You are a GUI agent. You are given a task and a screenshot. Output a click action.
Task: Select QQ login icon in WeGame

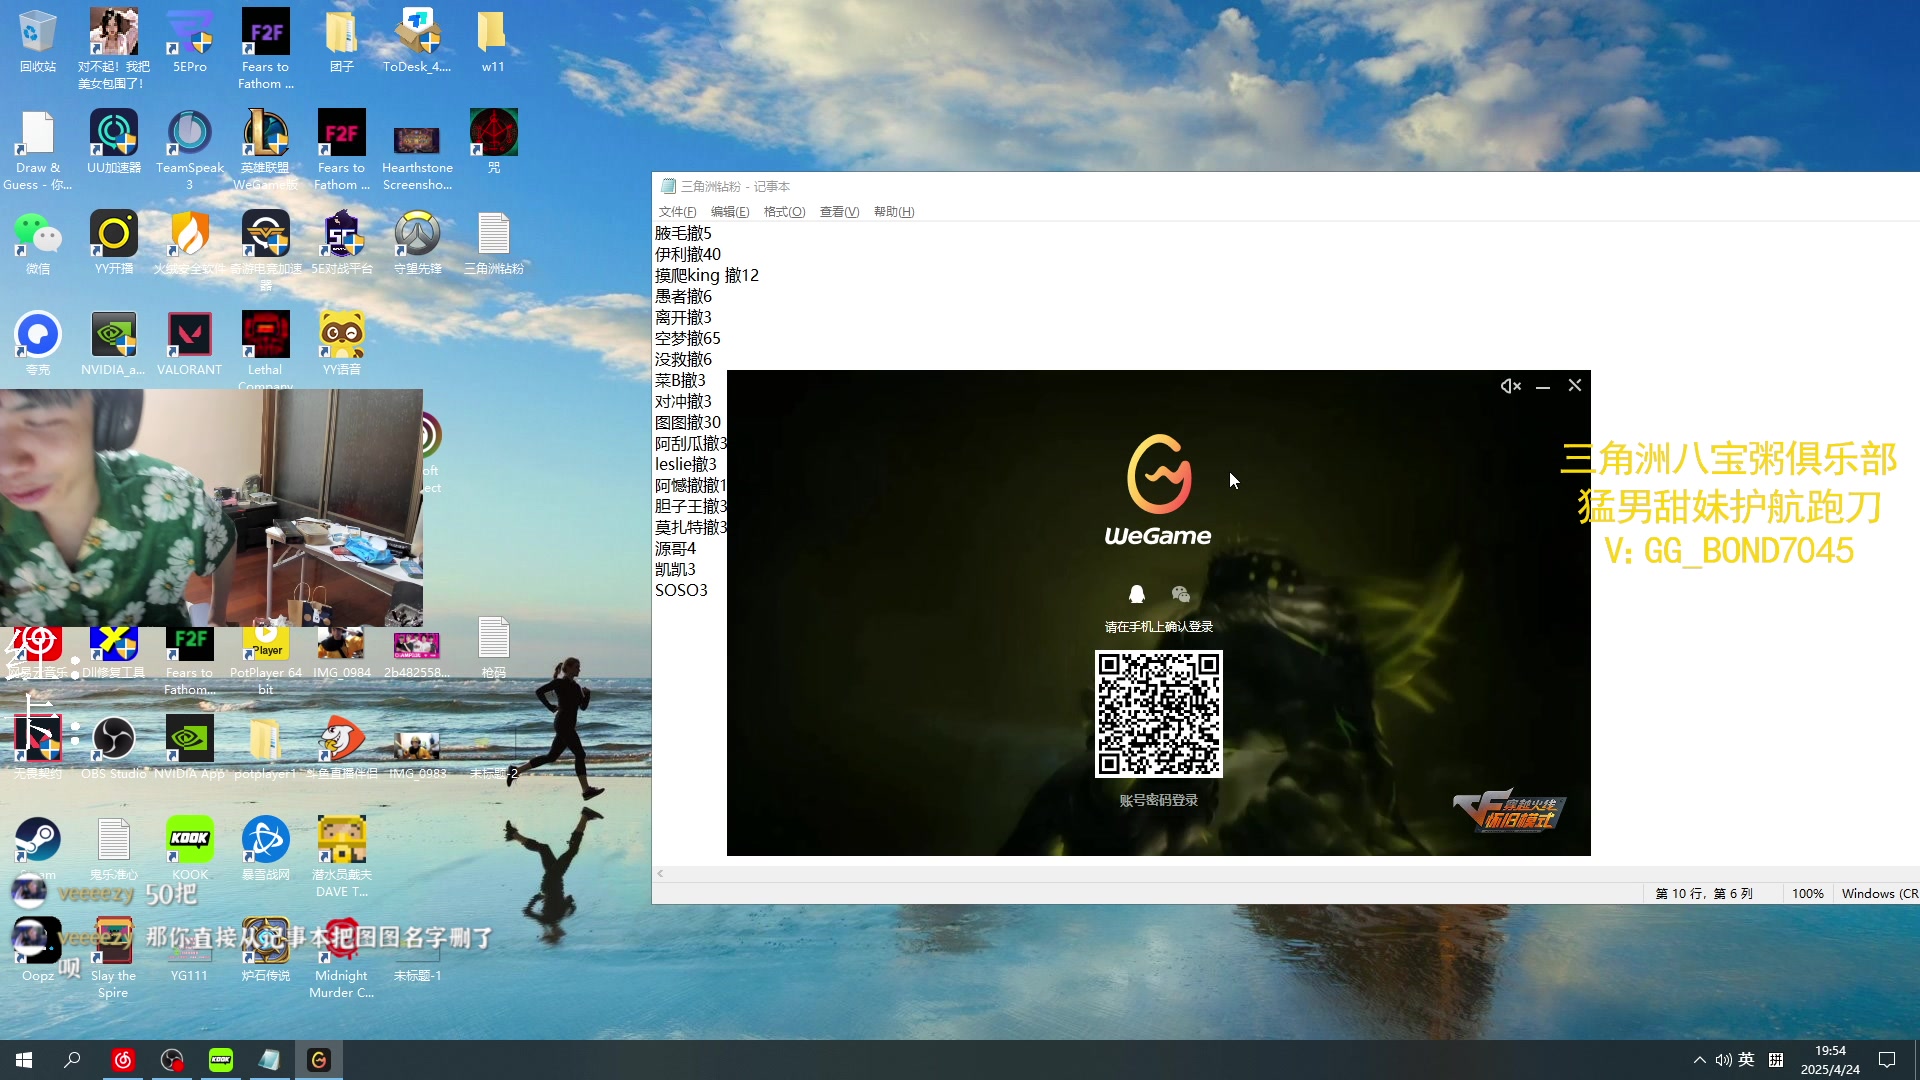click(x=1136, y=594)
